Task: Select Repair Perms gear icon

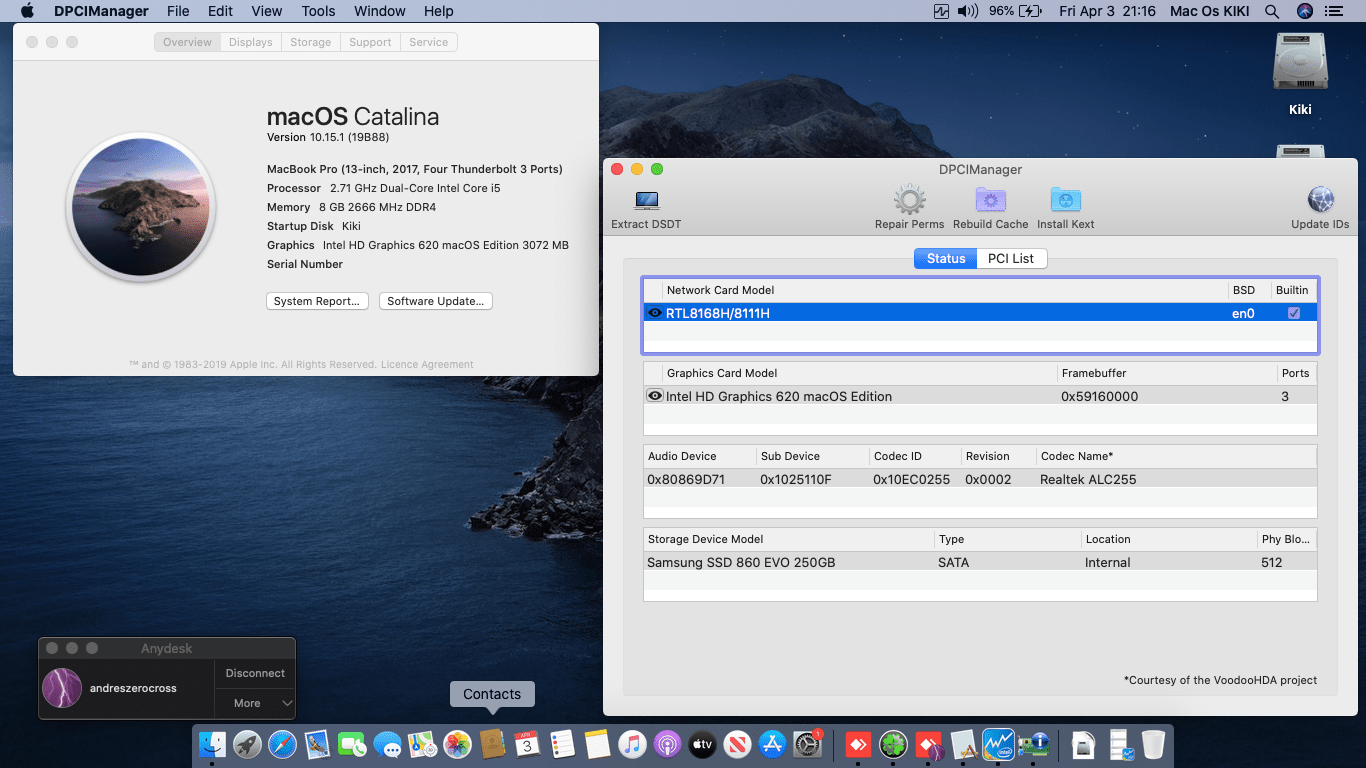Action: point(909,200)
